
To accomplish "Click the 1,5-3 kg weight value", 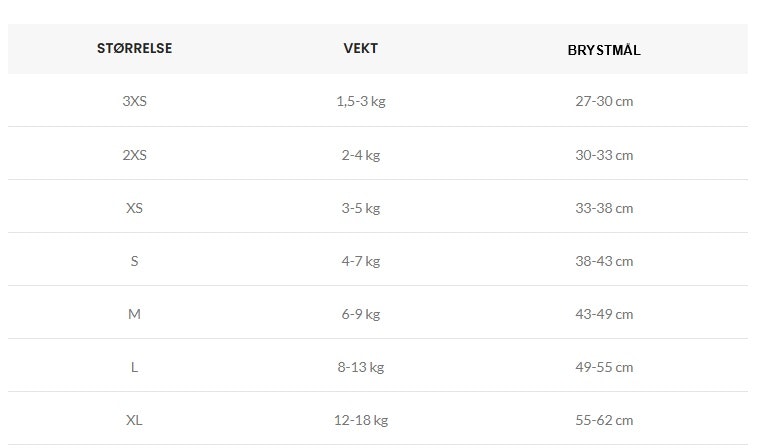I will pyautogui.click(x=361, y=101).
